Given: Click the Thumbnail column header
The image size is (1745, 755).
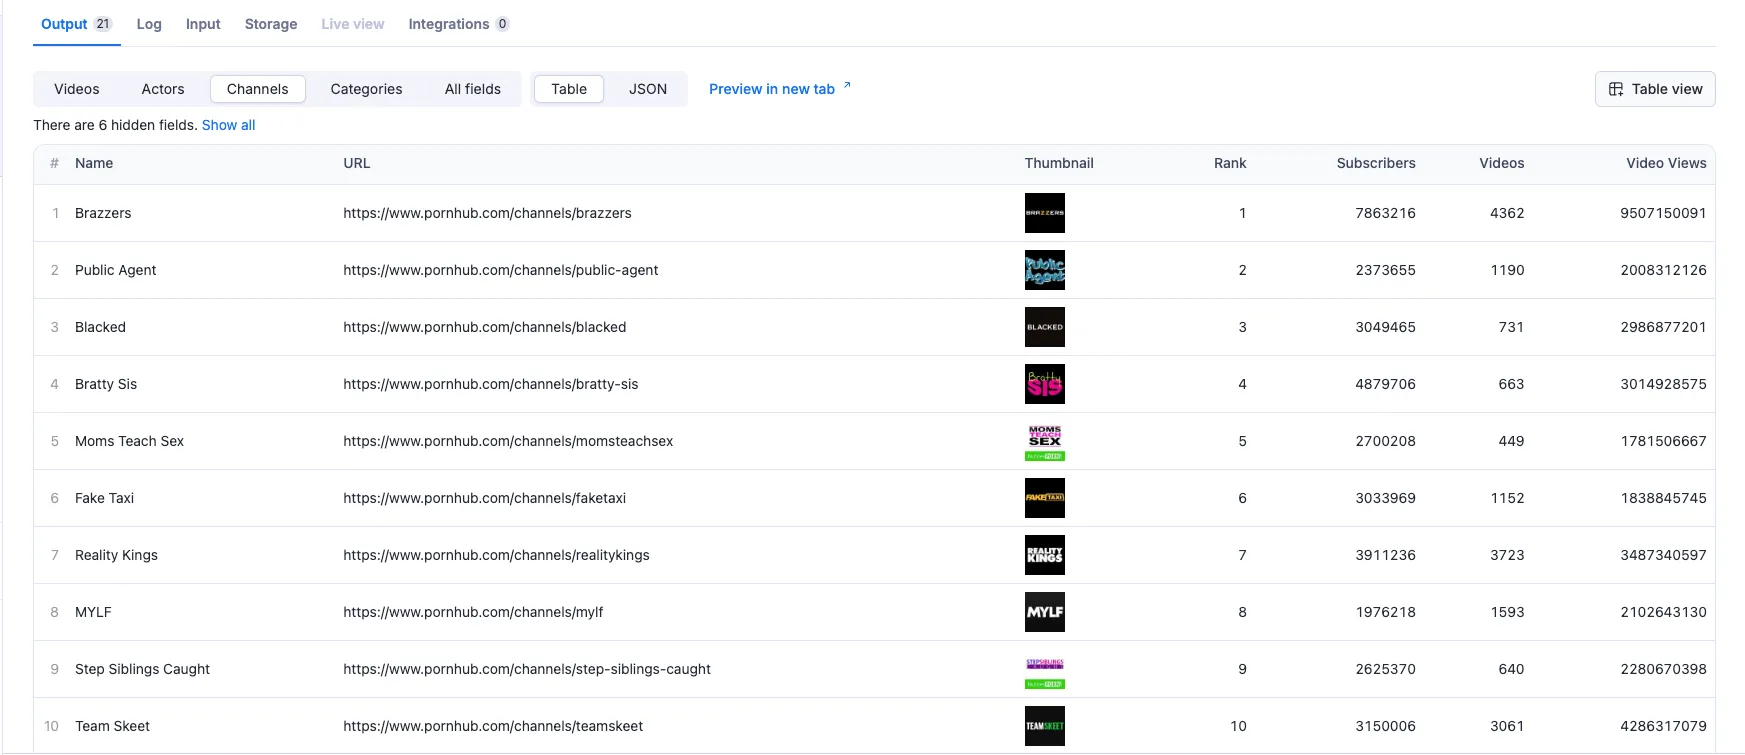Looking at the screenshot, I should 1059,163.
